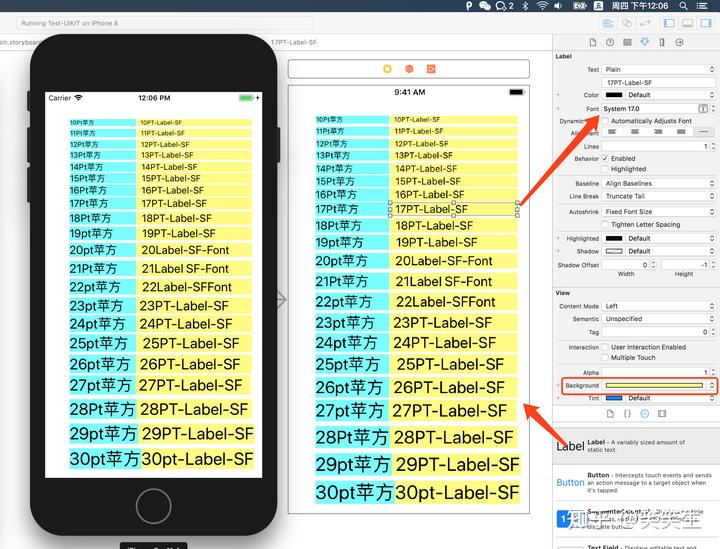Show the Code Snippet library
Image resolution: width=720 pixels, height=549 pixels.
(x=627, y=414)
